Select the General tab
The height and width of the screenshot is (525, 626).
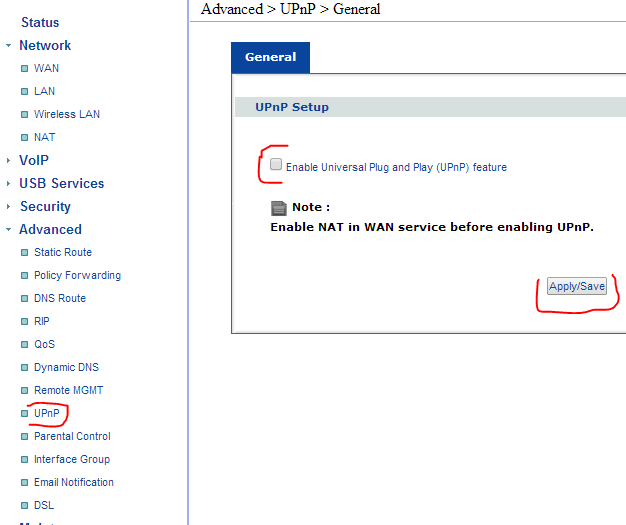point(270,57)
